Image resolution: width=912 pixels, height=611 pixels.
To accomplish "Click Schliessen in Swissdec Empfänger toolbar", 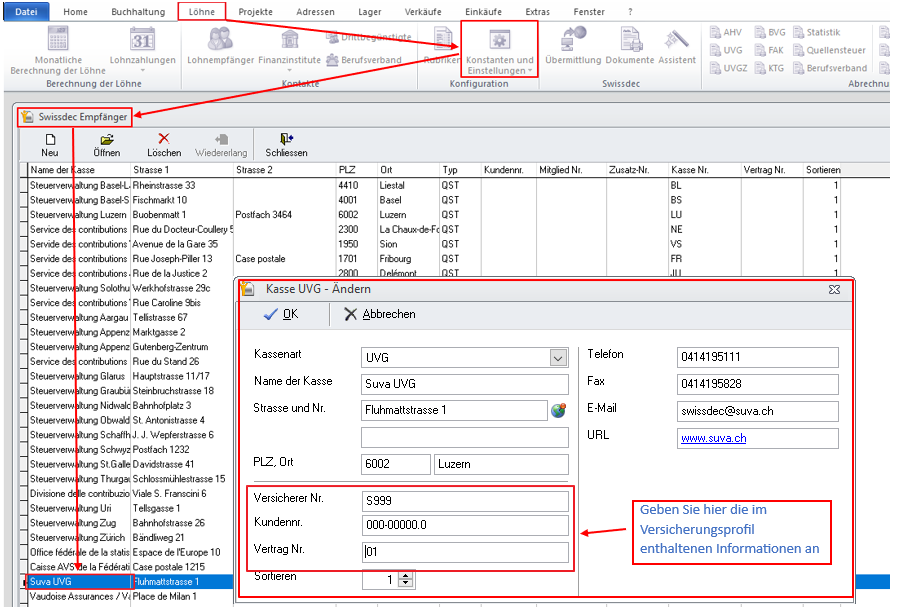I will point(286,145).
